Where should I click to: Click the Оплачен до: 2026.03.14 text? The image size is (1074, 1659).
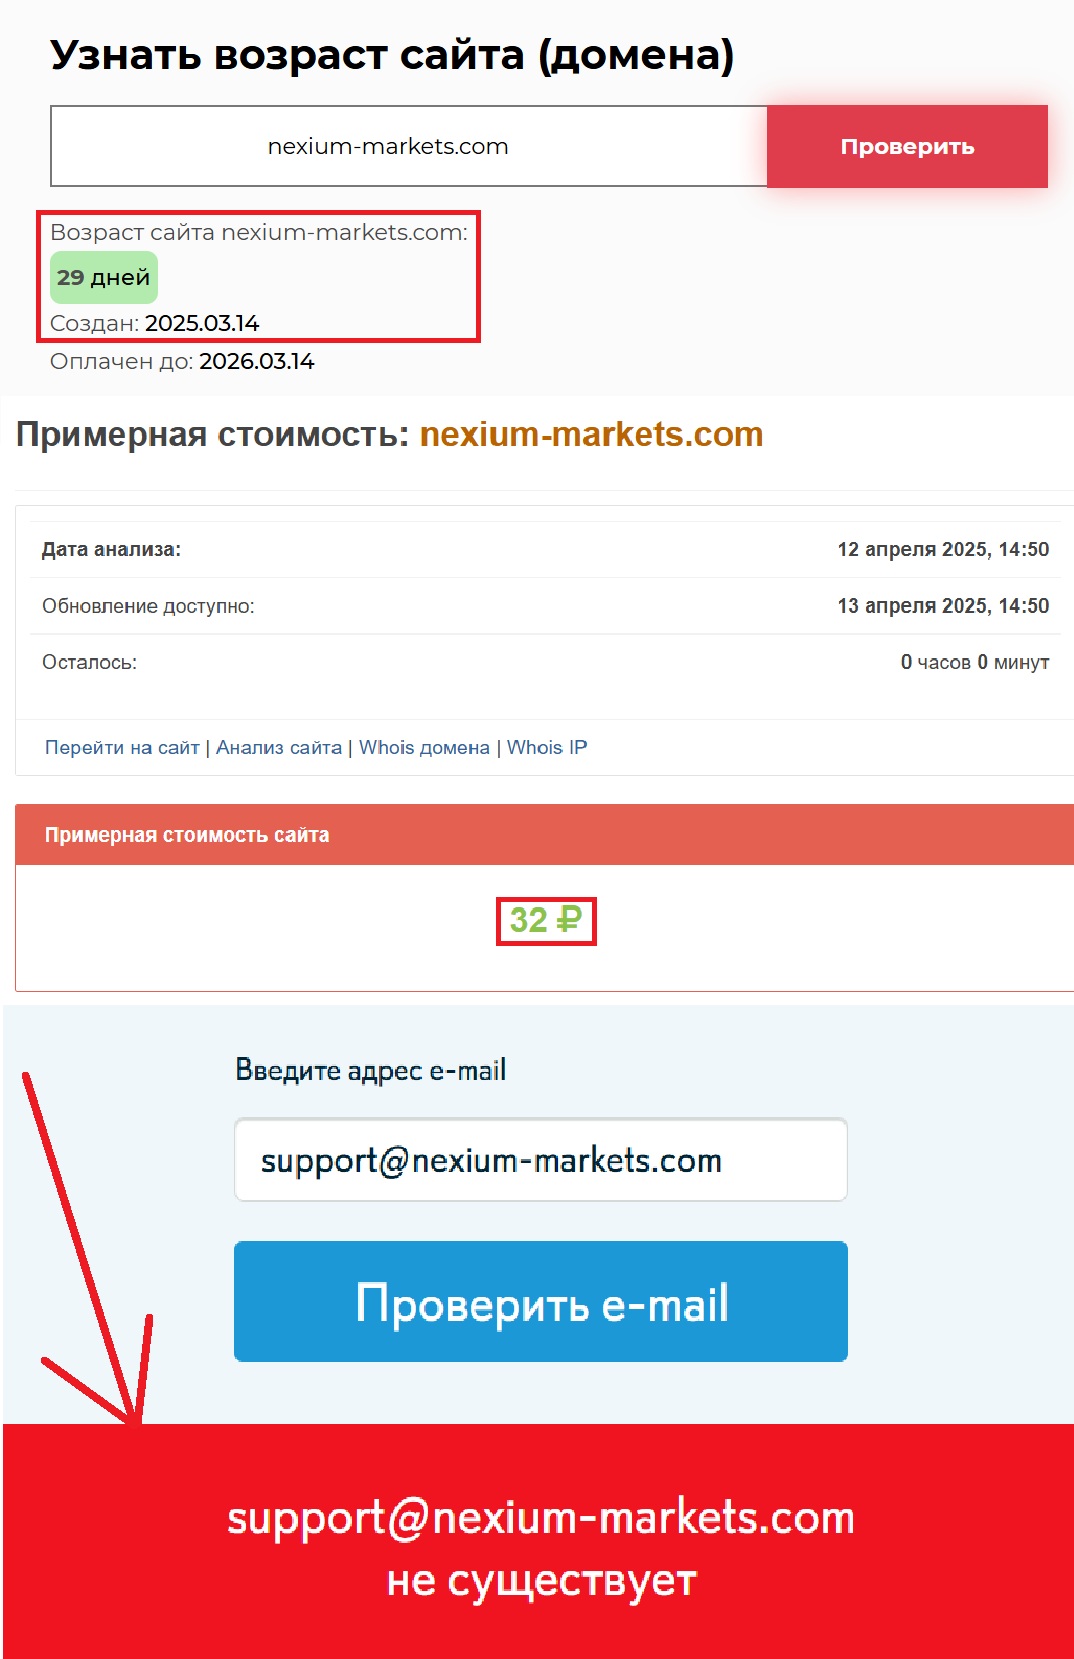182,361
